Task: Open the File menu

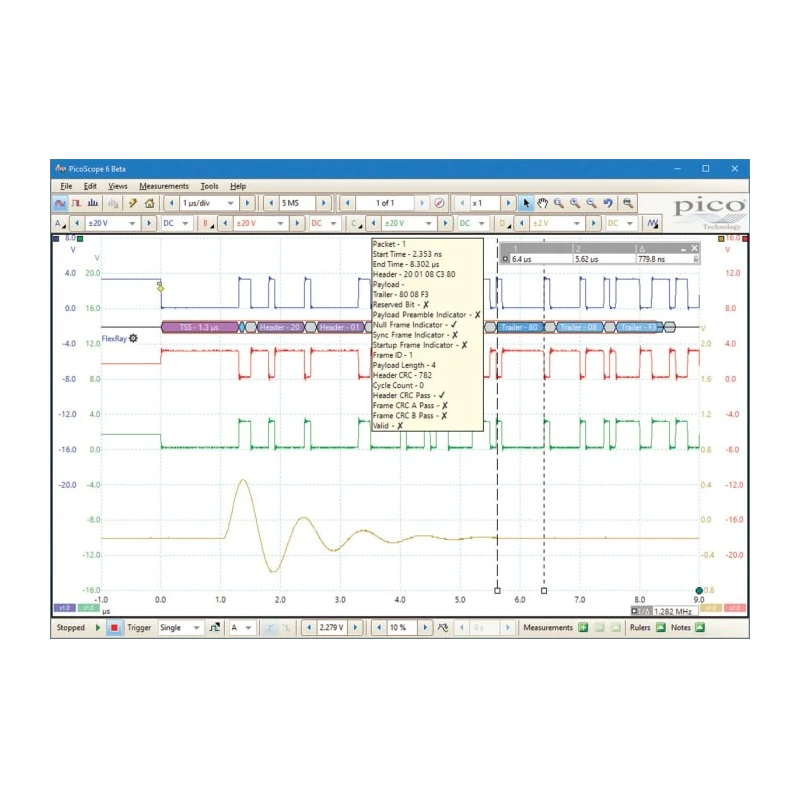Action: [x=66, y=186]
